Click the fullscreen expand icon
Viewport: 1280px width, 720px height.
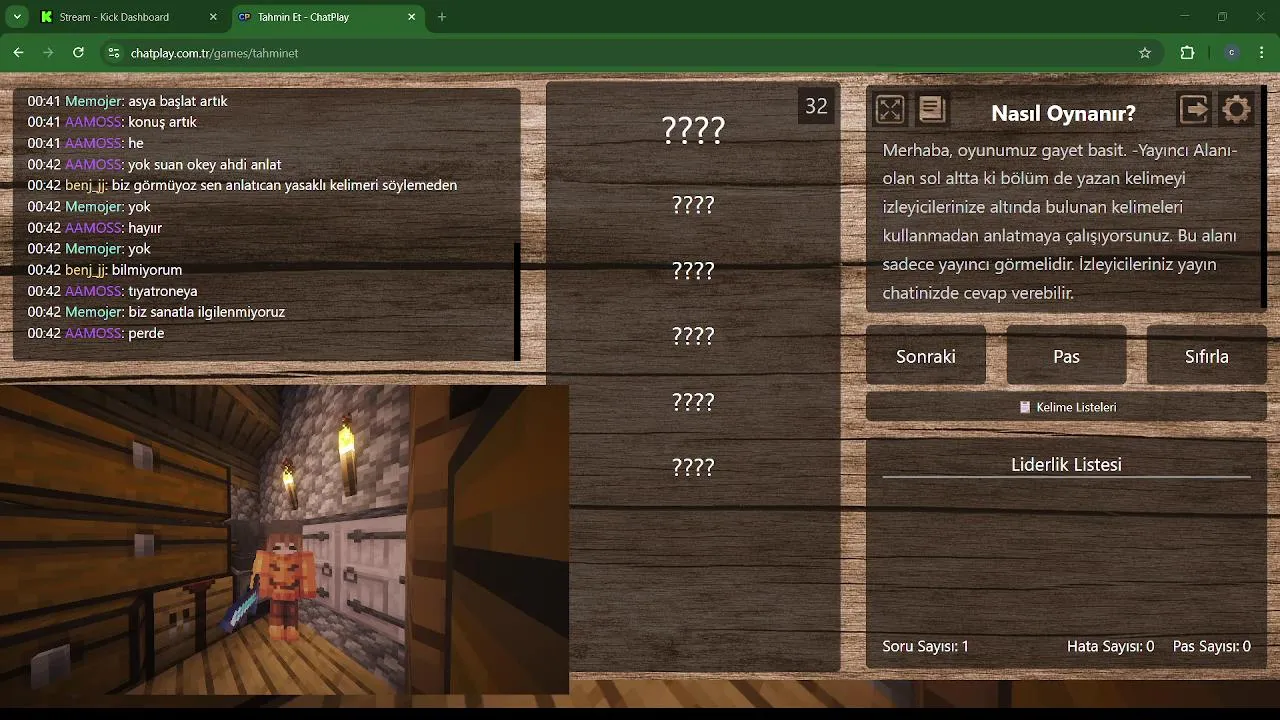889,109
